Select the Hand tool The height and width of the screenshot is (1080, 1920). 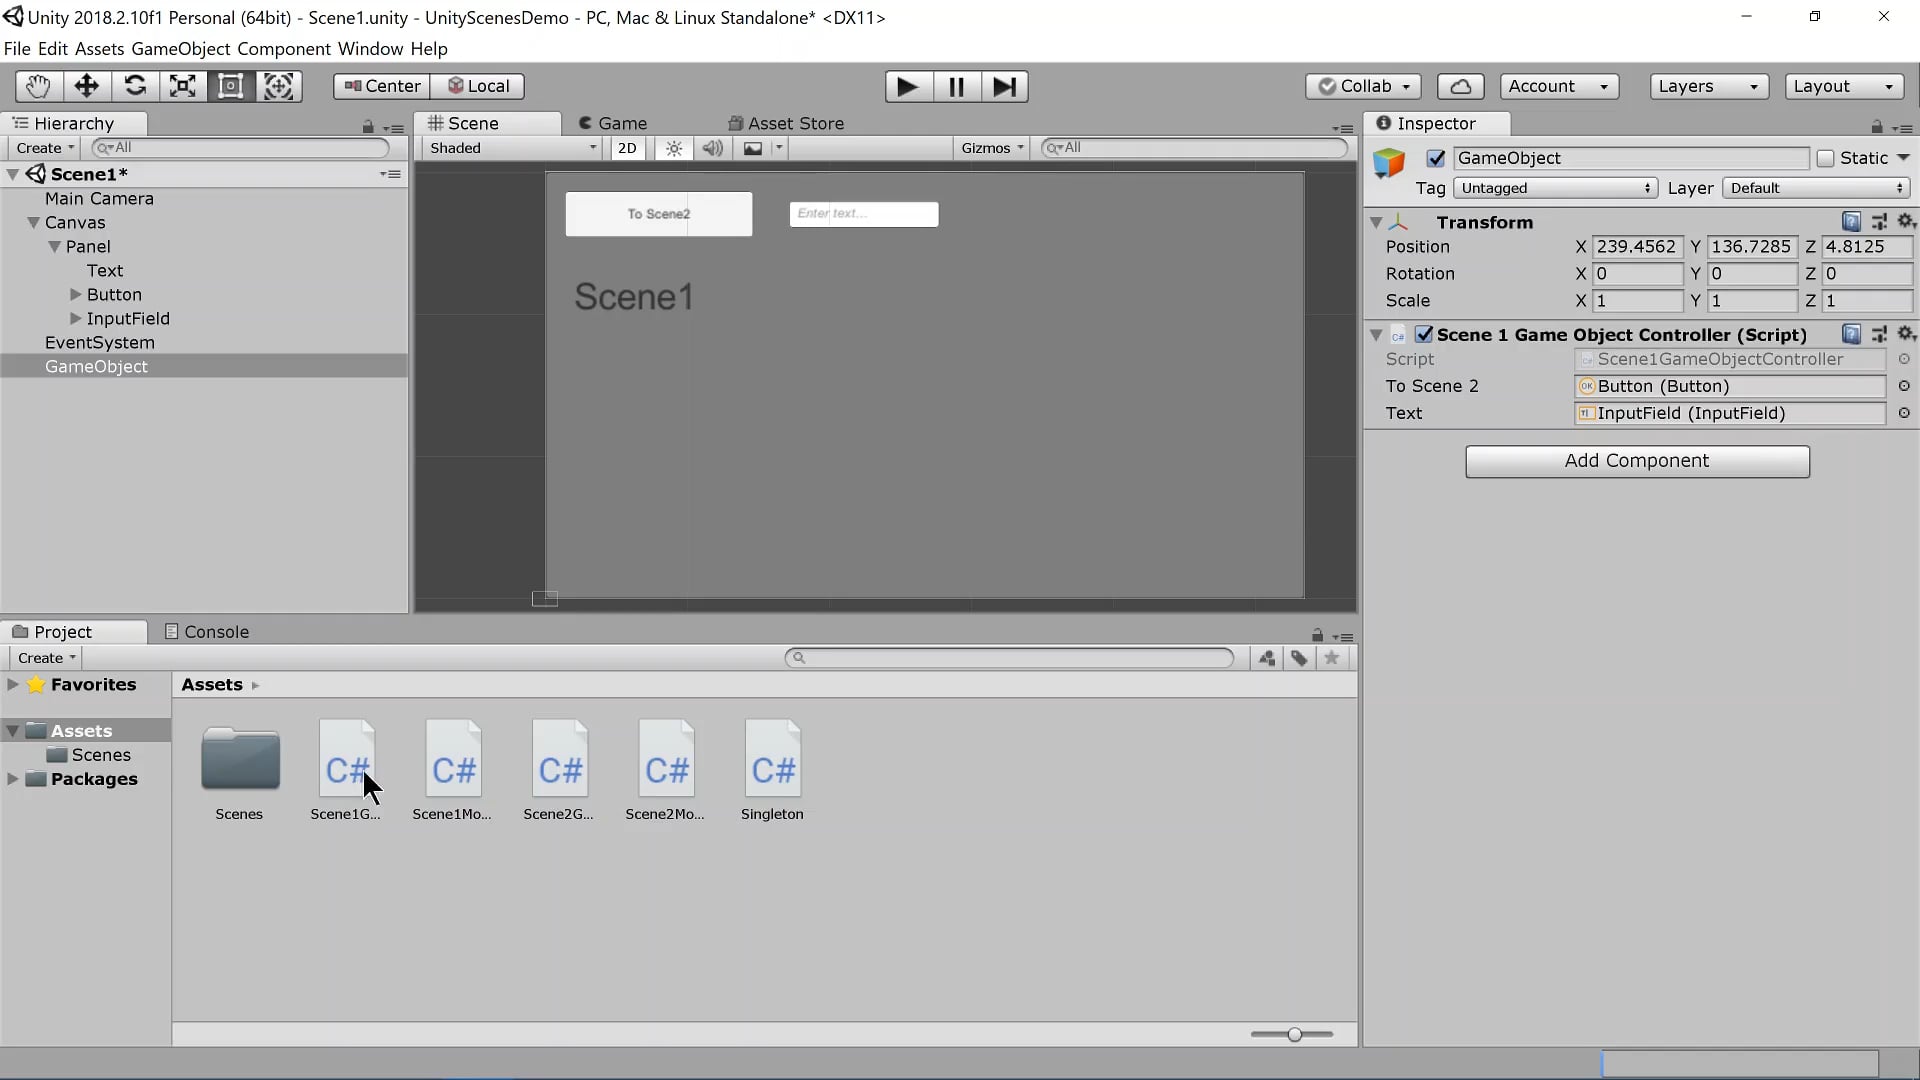click(x=37, y=86)
